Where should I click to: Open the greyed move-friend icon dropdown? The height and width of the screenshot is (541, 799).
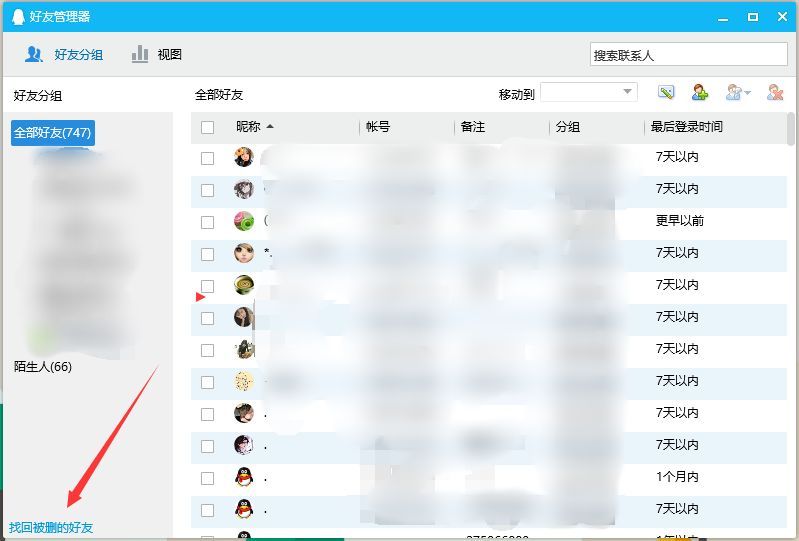coord(738,92)
